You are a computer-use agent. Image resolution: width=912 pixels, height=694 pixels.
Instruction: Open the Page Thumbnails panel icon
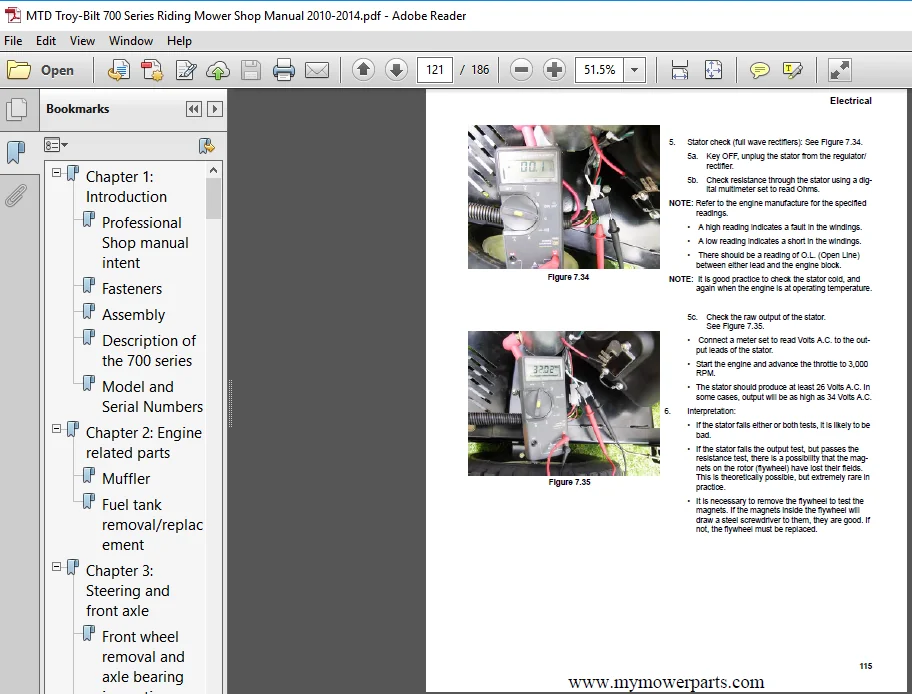tap(16, 109)
